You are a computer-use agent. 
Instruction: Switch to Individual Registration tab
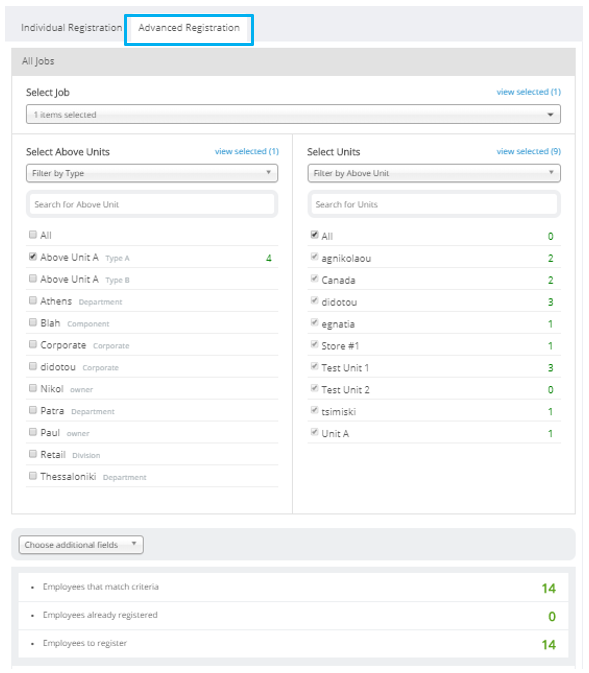coord(71,28)
